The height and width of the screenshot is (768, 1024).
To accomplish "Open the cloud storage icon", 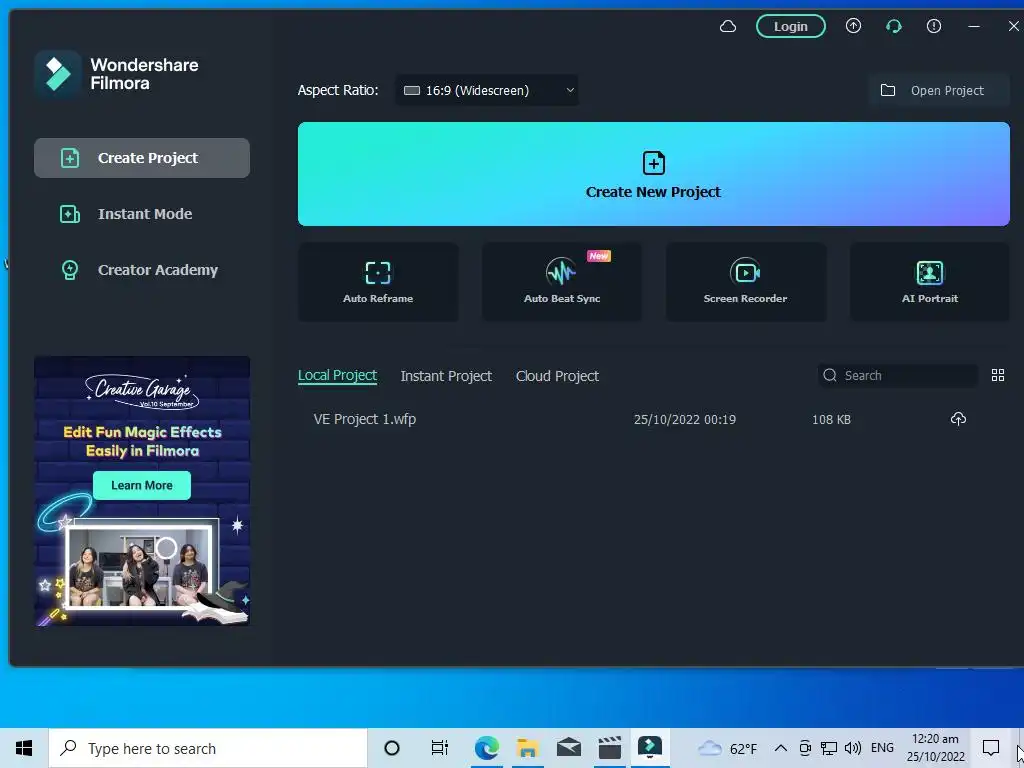I will pos(728,26).
